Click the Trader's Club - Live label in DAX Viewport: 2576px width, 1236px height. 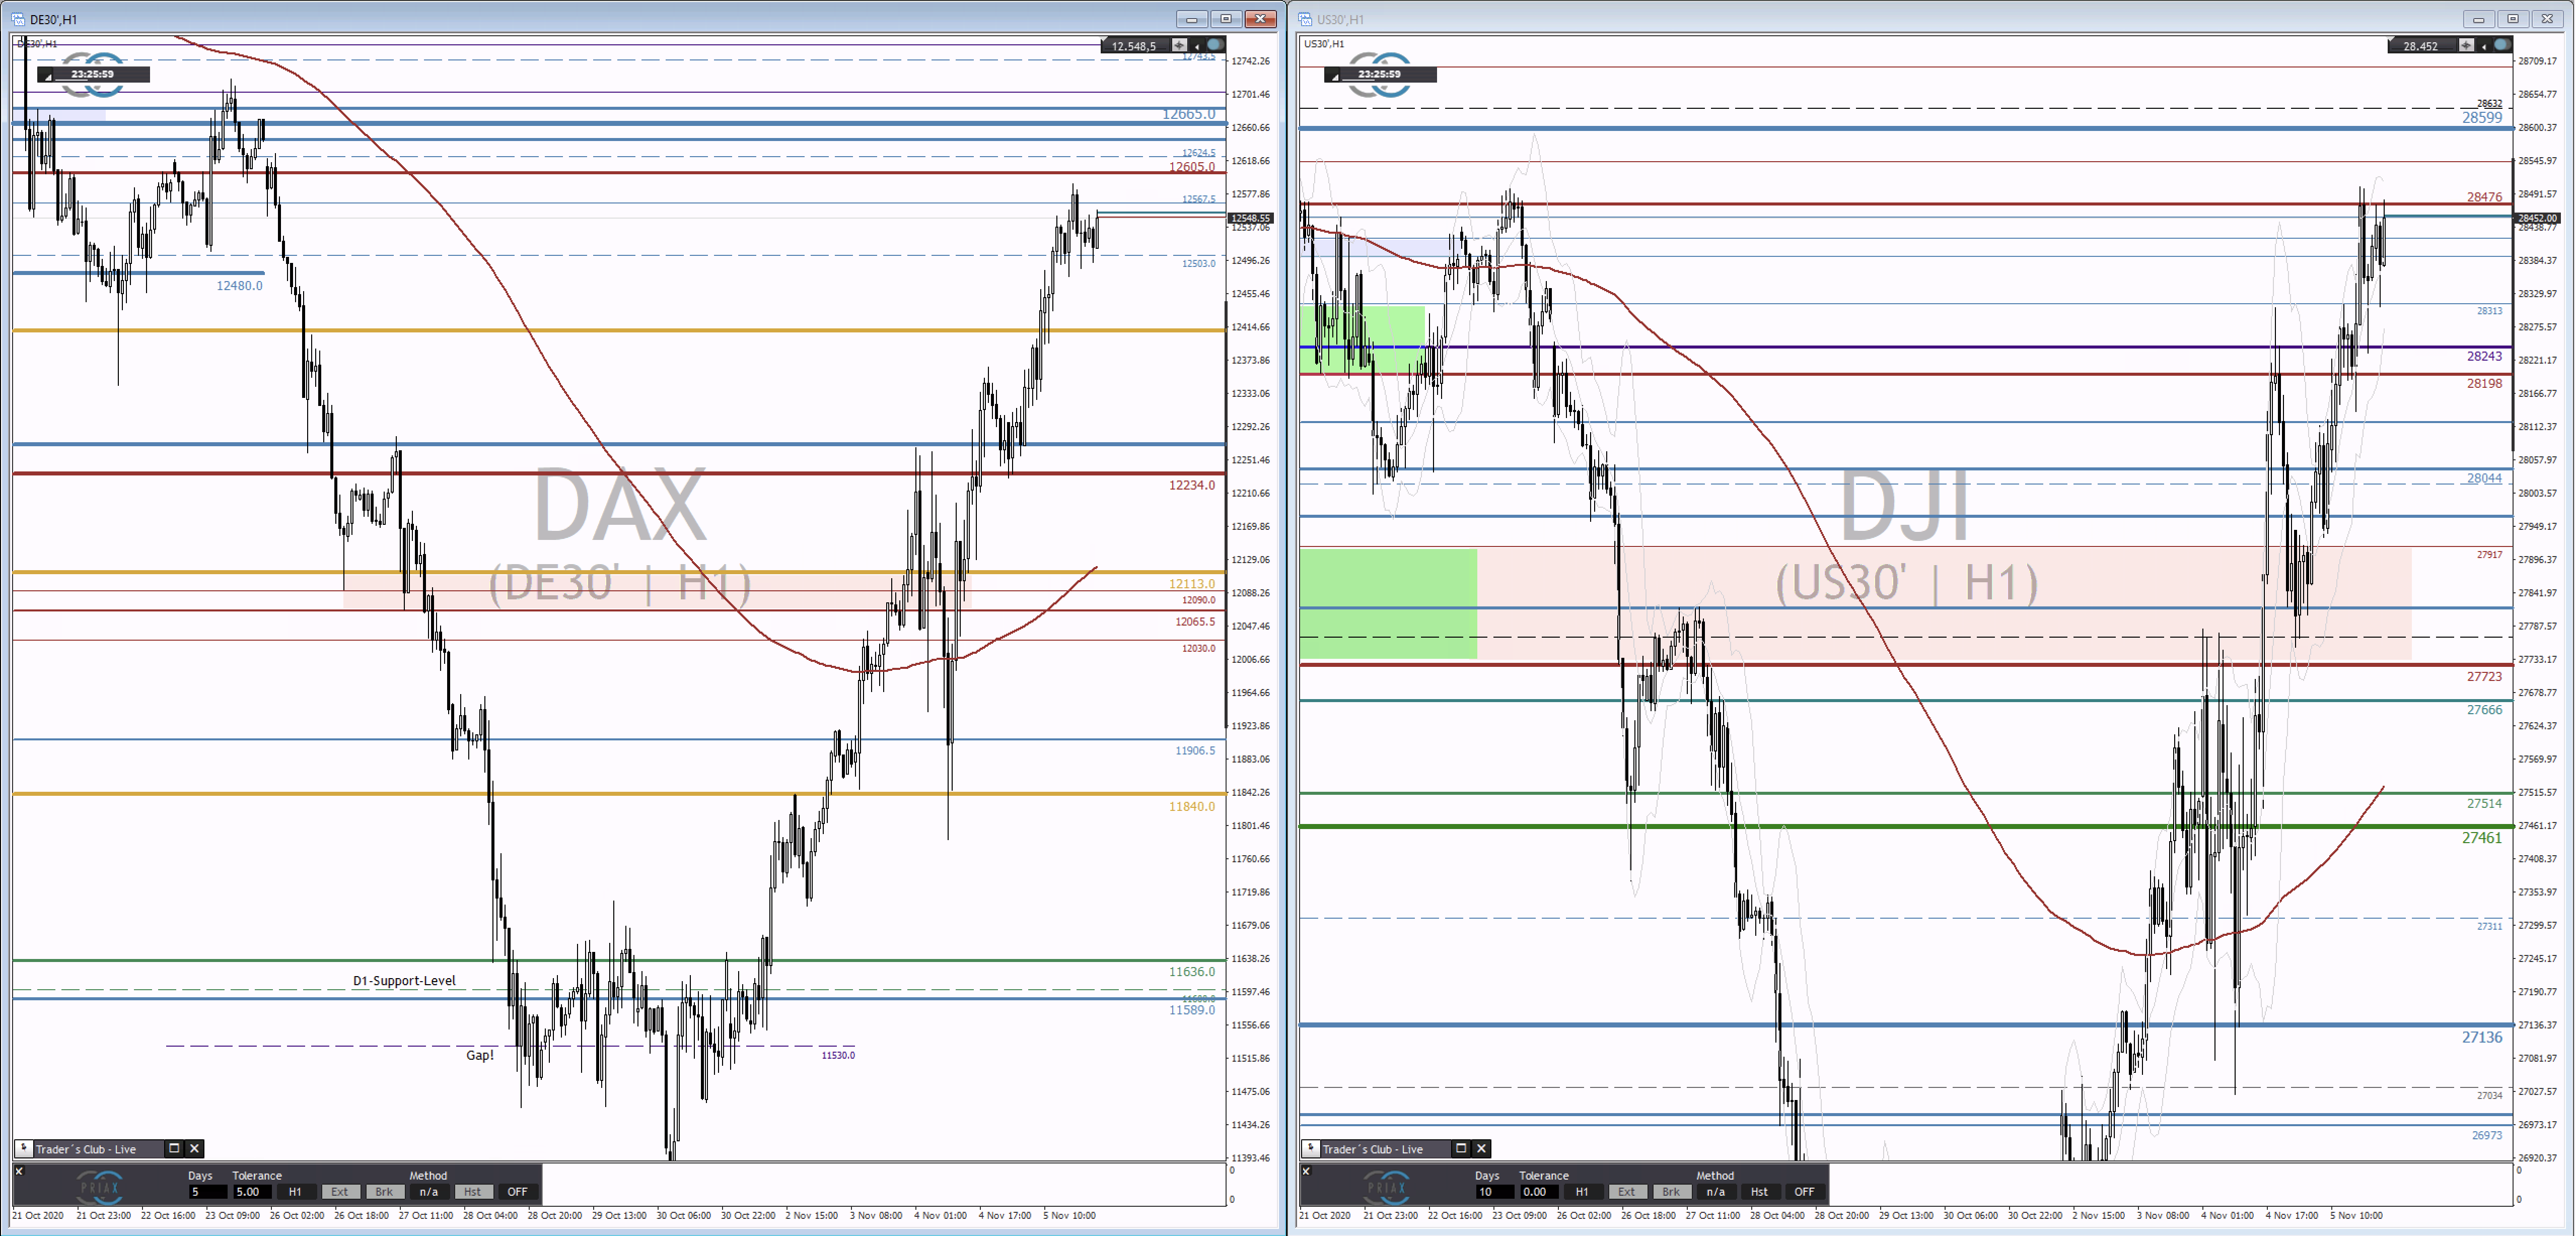point(86,1149)
